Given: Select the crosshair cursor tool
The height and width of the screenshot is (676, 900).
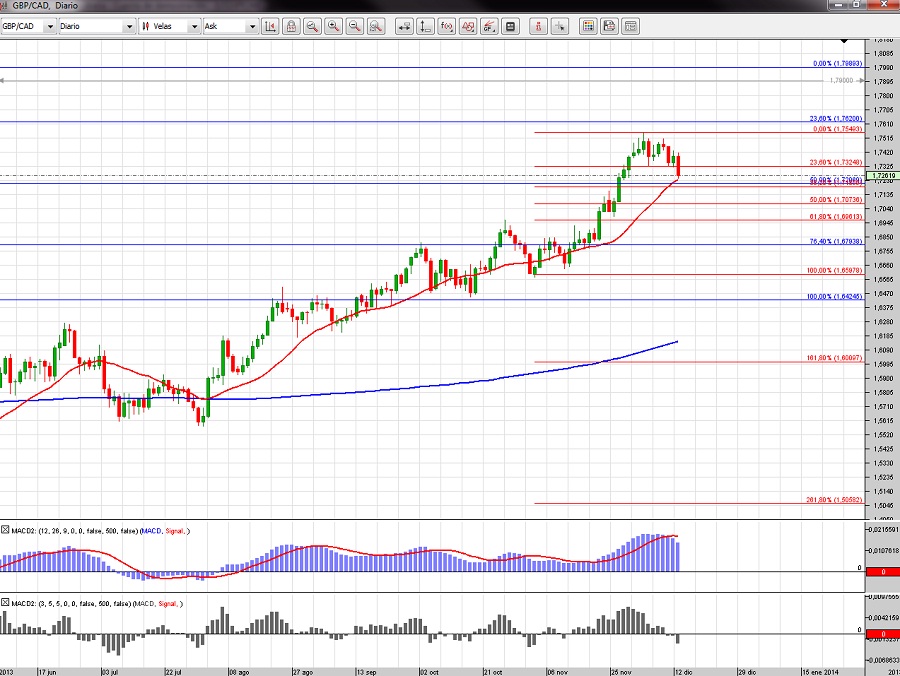Looking at the screenshot, I should (x=563, y=26).
